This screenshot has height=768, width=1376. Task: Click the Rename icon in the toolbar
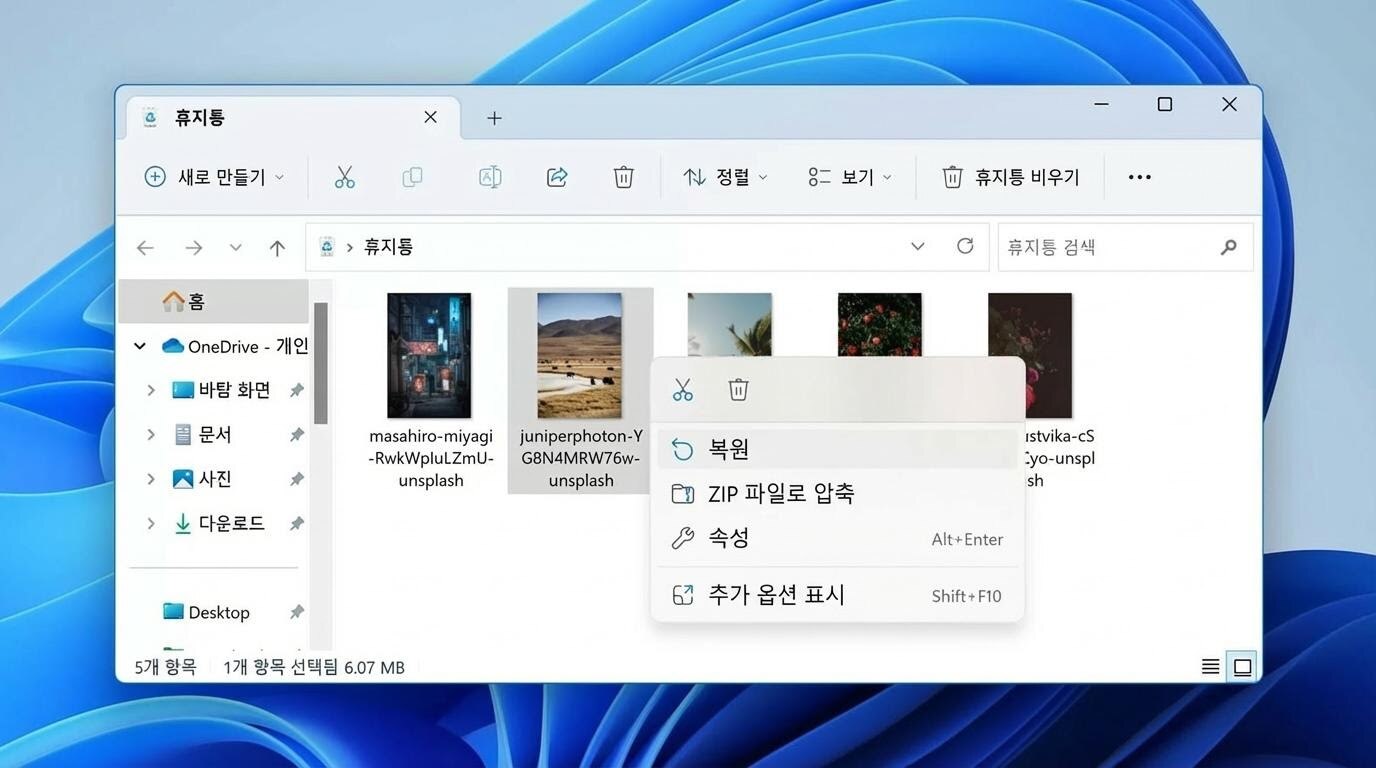(490, 177)
